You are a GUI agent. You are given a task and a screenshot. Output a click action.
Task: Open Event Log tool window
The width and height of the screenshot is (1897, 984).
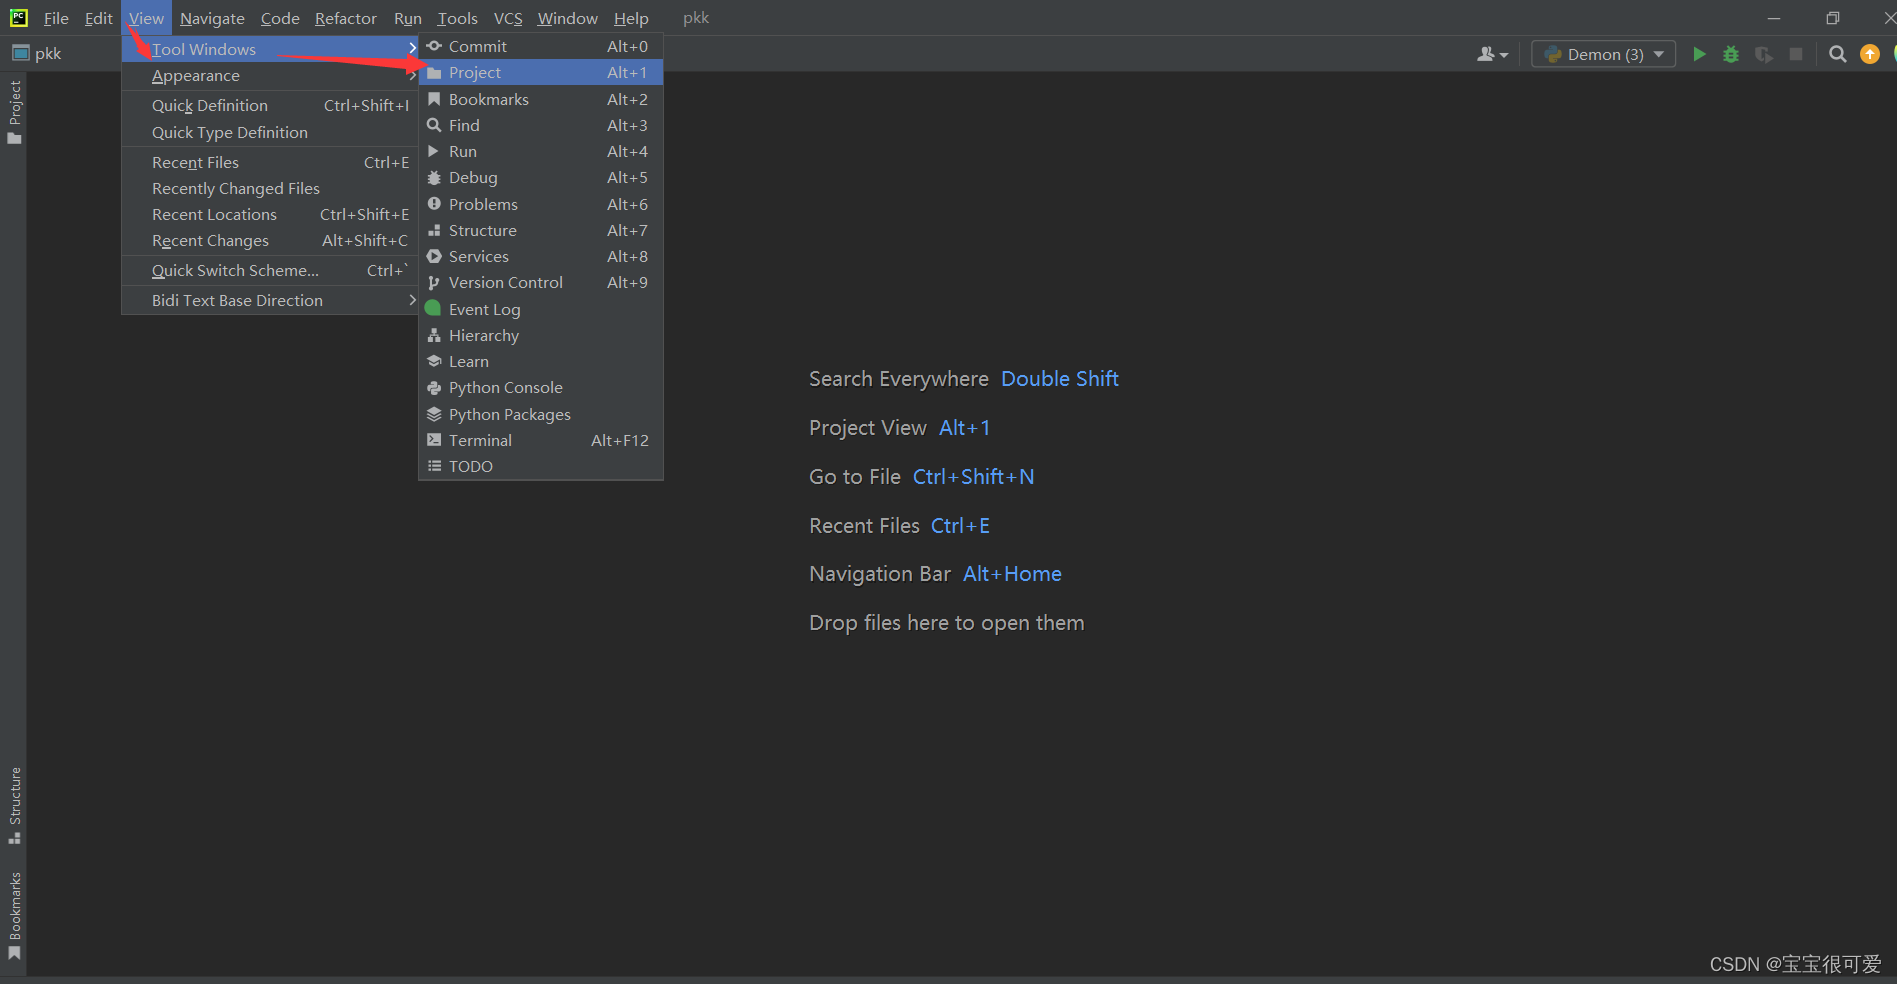click(540, 309)
